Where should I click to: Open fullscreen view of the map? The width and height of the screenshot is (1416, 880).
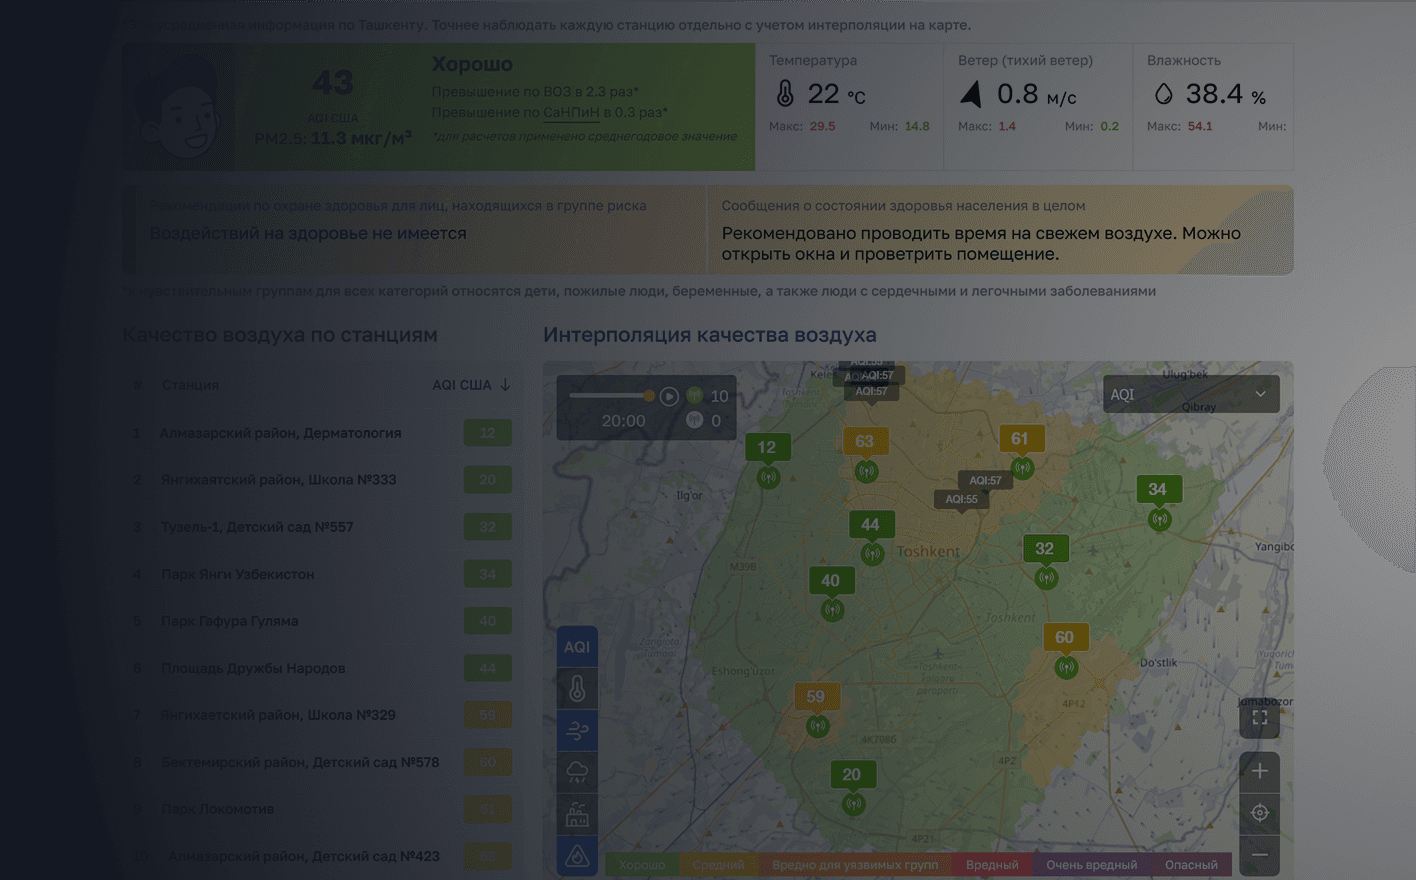point(1259,718)
